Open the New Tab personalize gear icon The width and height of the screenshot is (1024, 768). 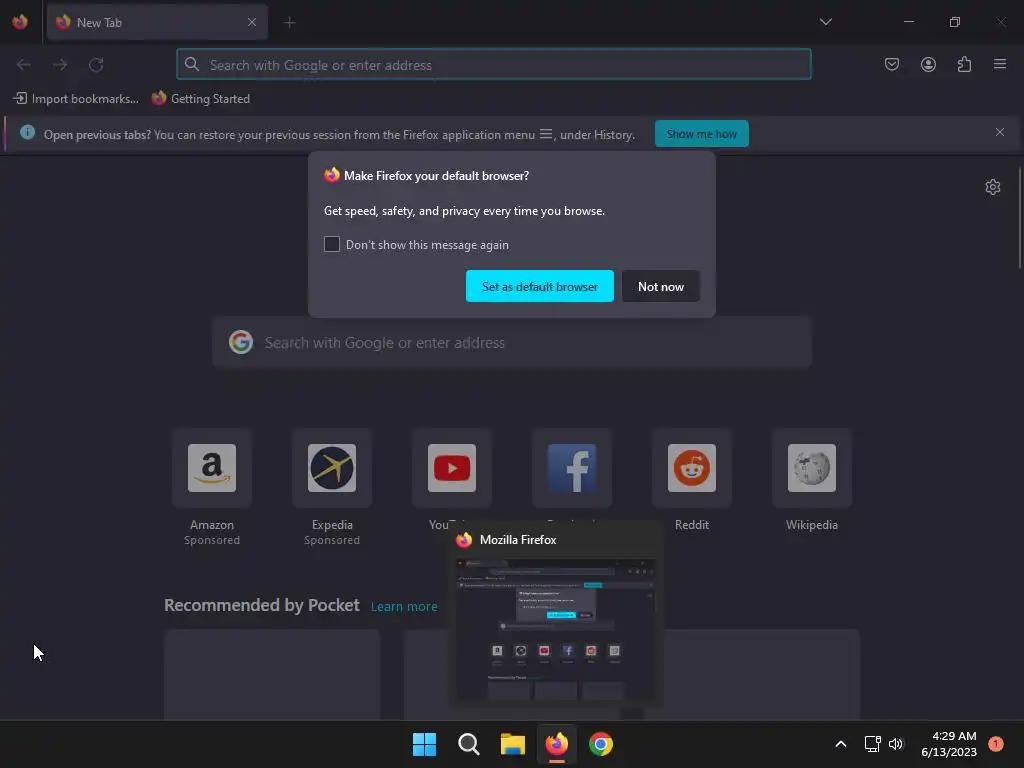pyautogui.click(x=993, y=187)
